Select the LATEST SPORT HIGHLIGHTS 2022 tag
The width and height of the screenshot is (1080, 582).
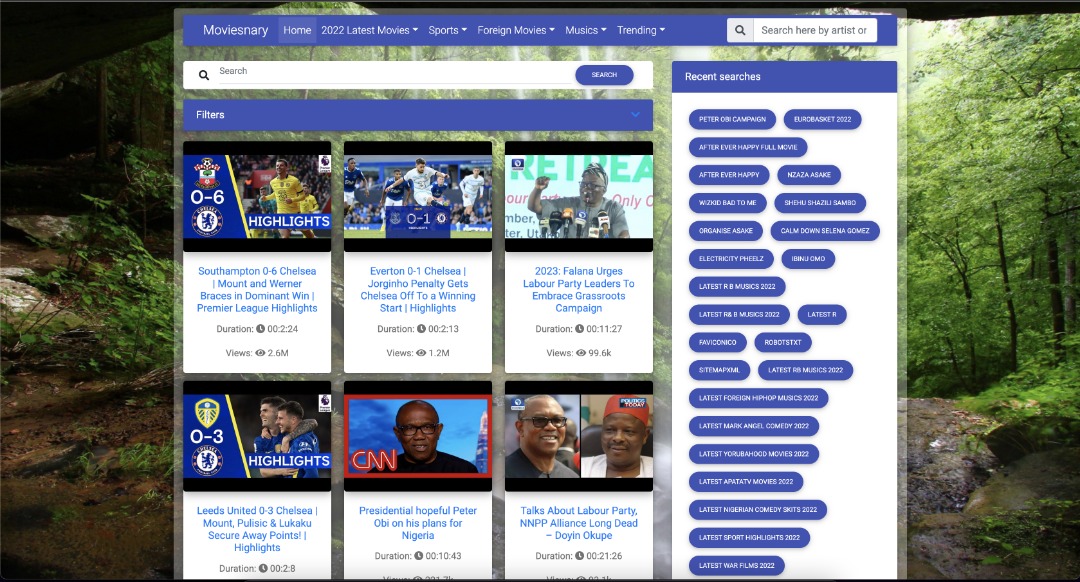tap(749, 538)
